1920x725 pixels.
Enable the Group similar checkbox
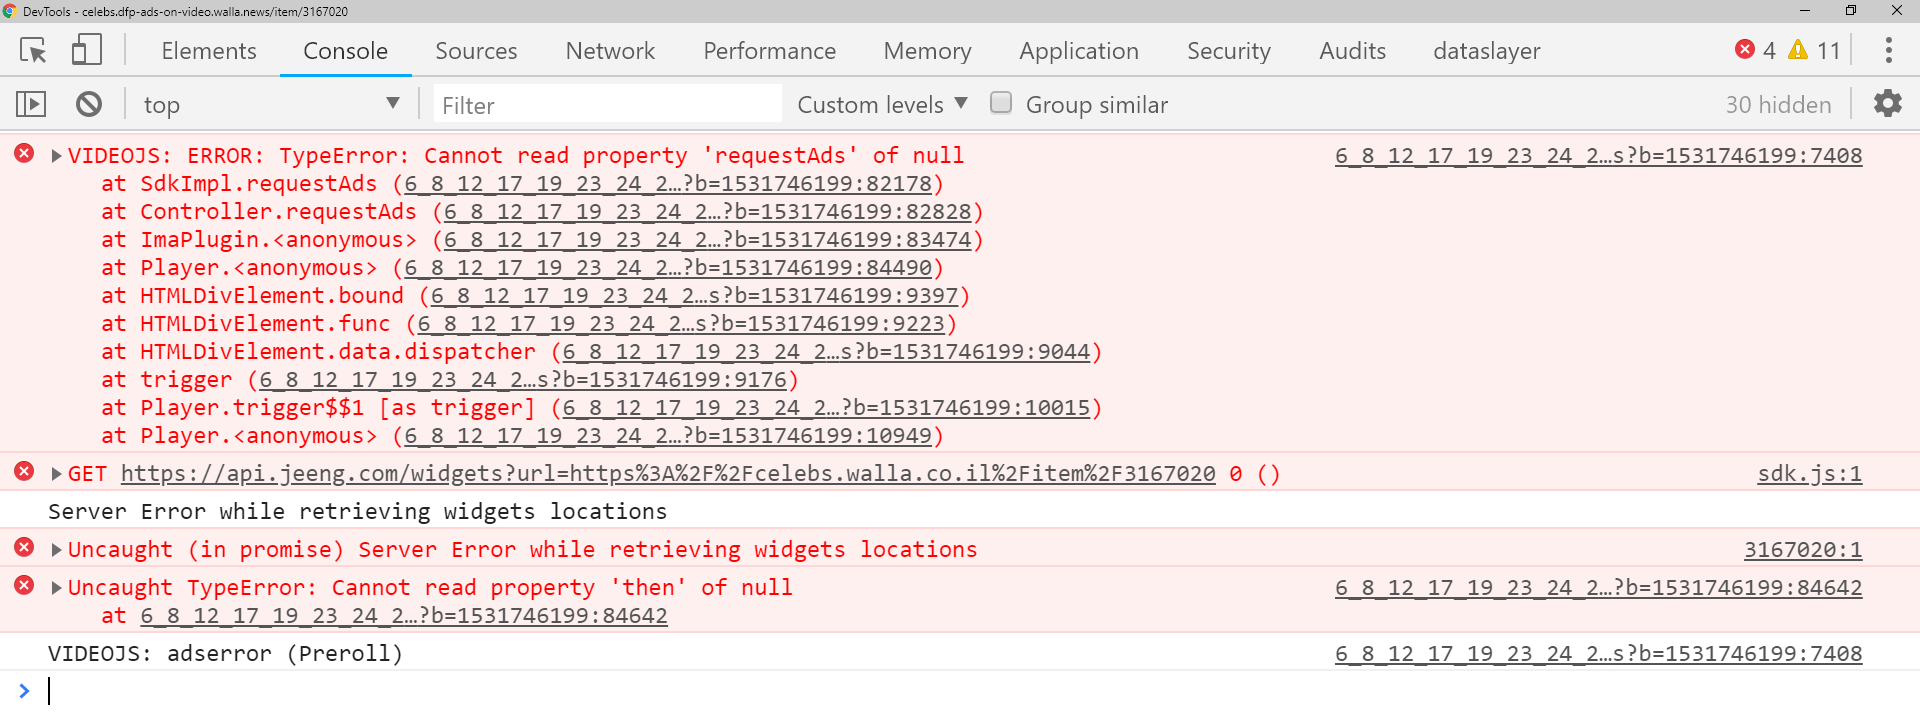pyautogui.click(x=1001, y=102)
